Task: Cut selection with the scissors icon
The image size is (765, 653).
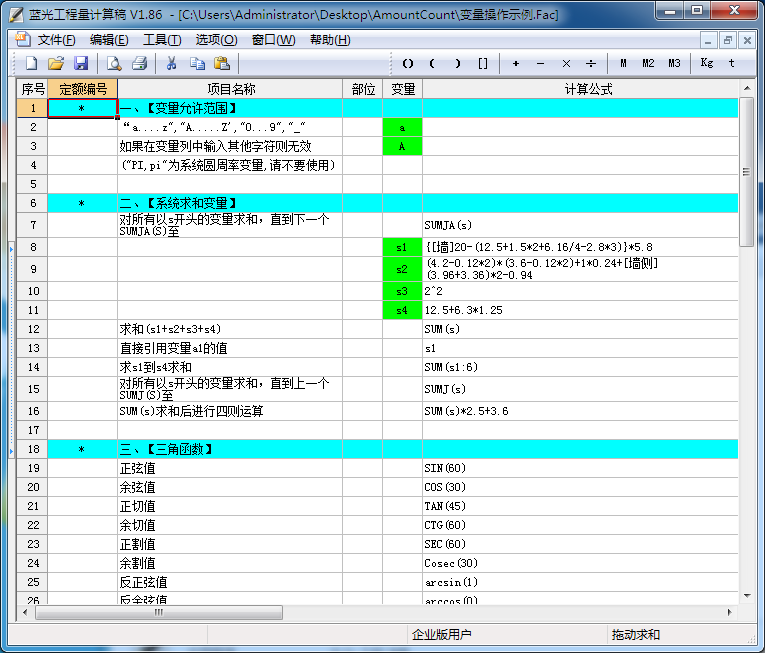Action: [x=171, y=63]
